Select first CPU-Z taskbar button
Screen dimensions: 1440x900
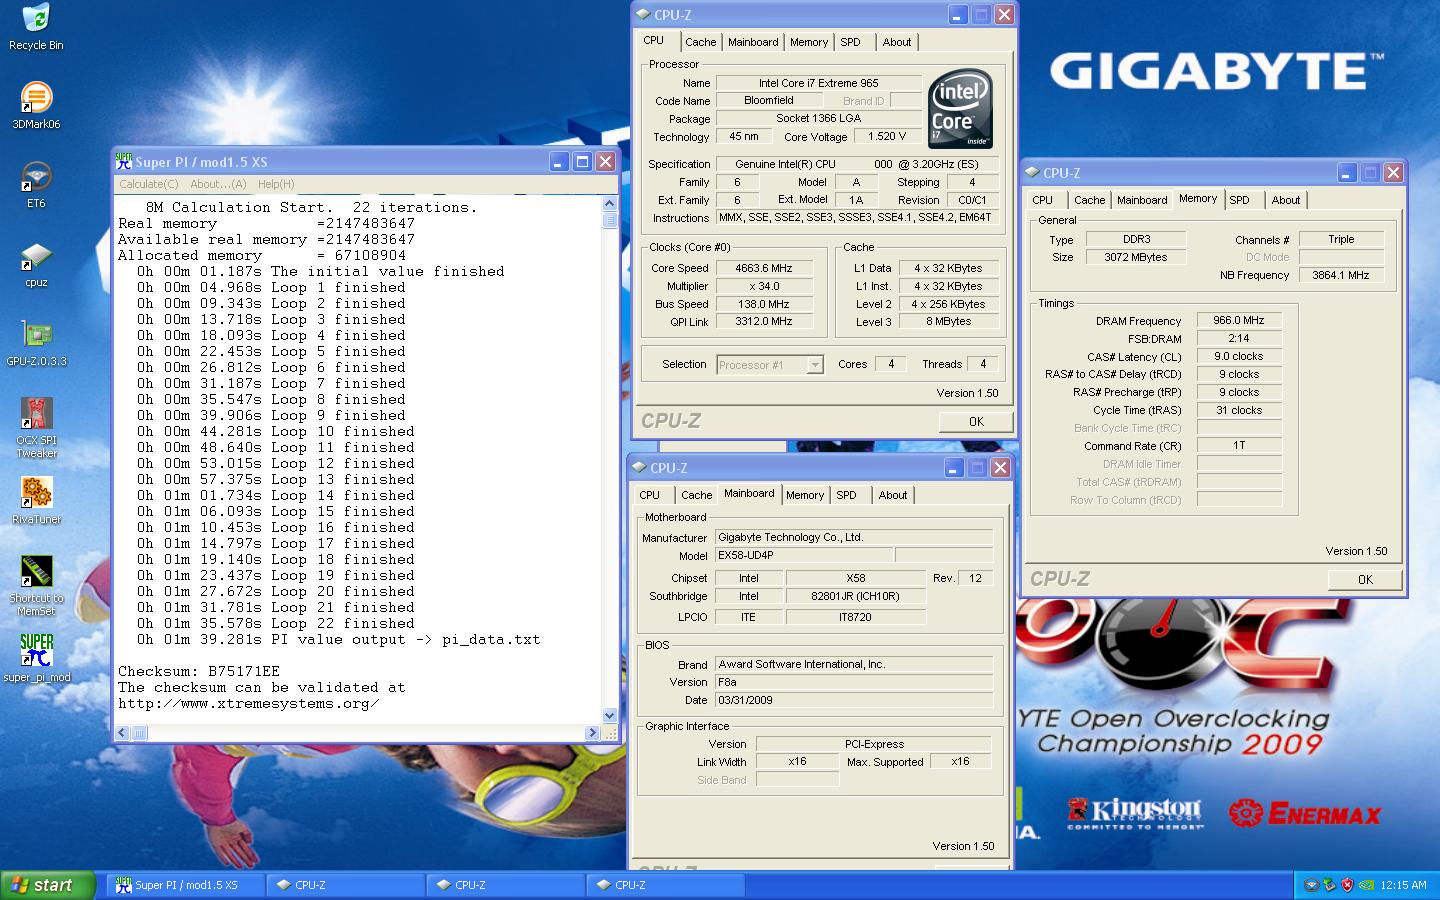(x=346, y=885)
